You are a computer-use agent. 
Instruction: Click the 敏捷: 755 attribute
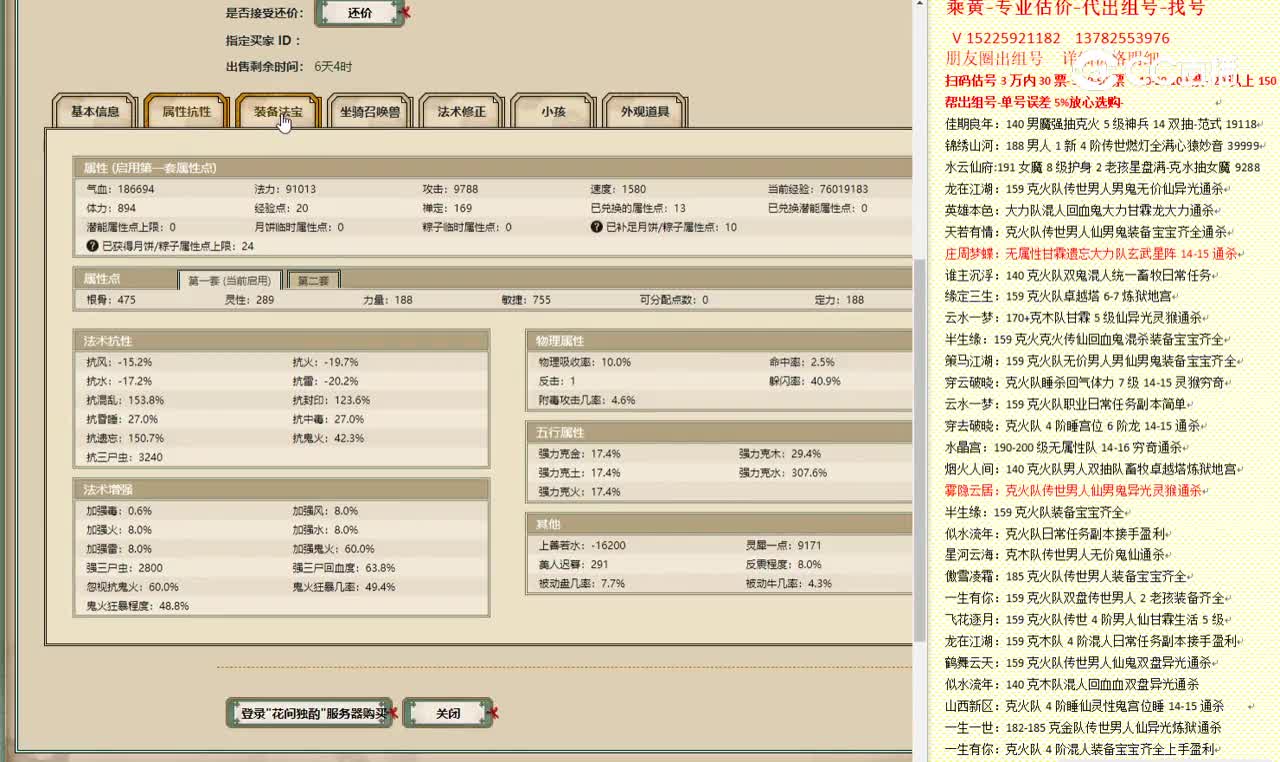point(526,300)
